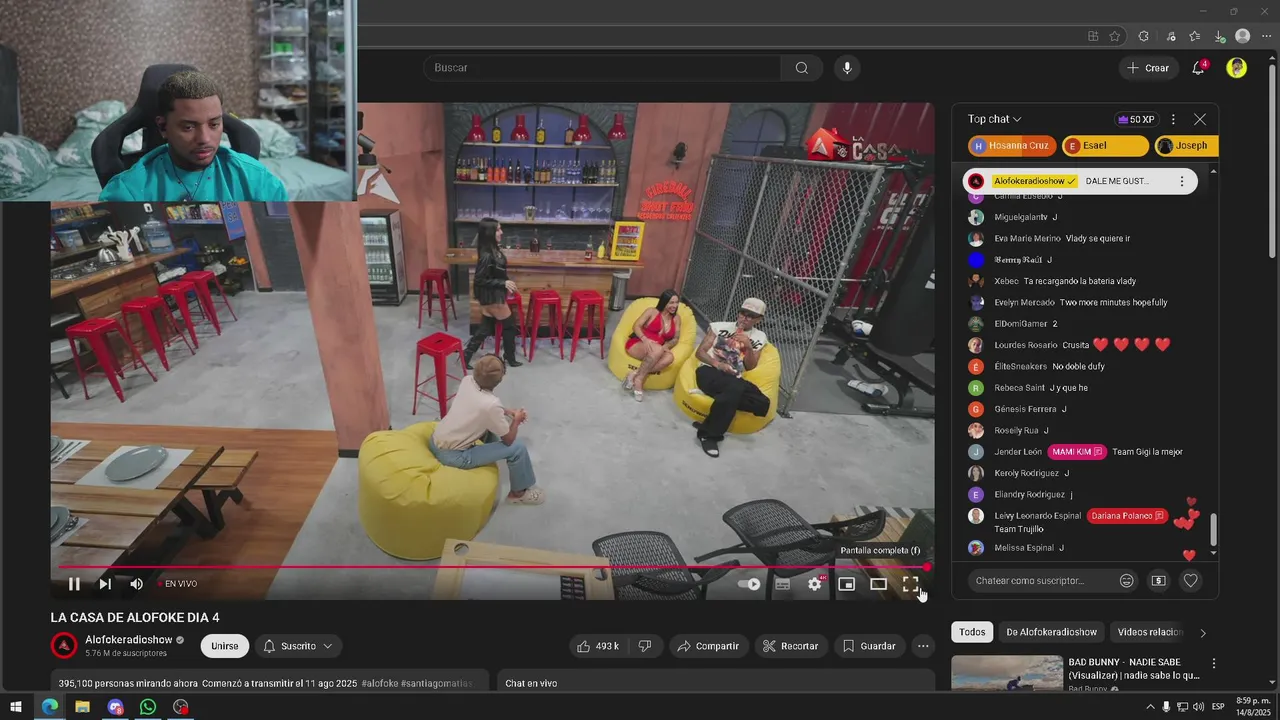Open Alofokeradioshow channel avatar

click(x=64, y=645)
